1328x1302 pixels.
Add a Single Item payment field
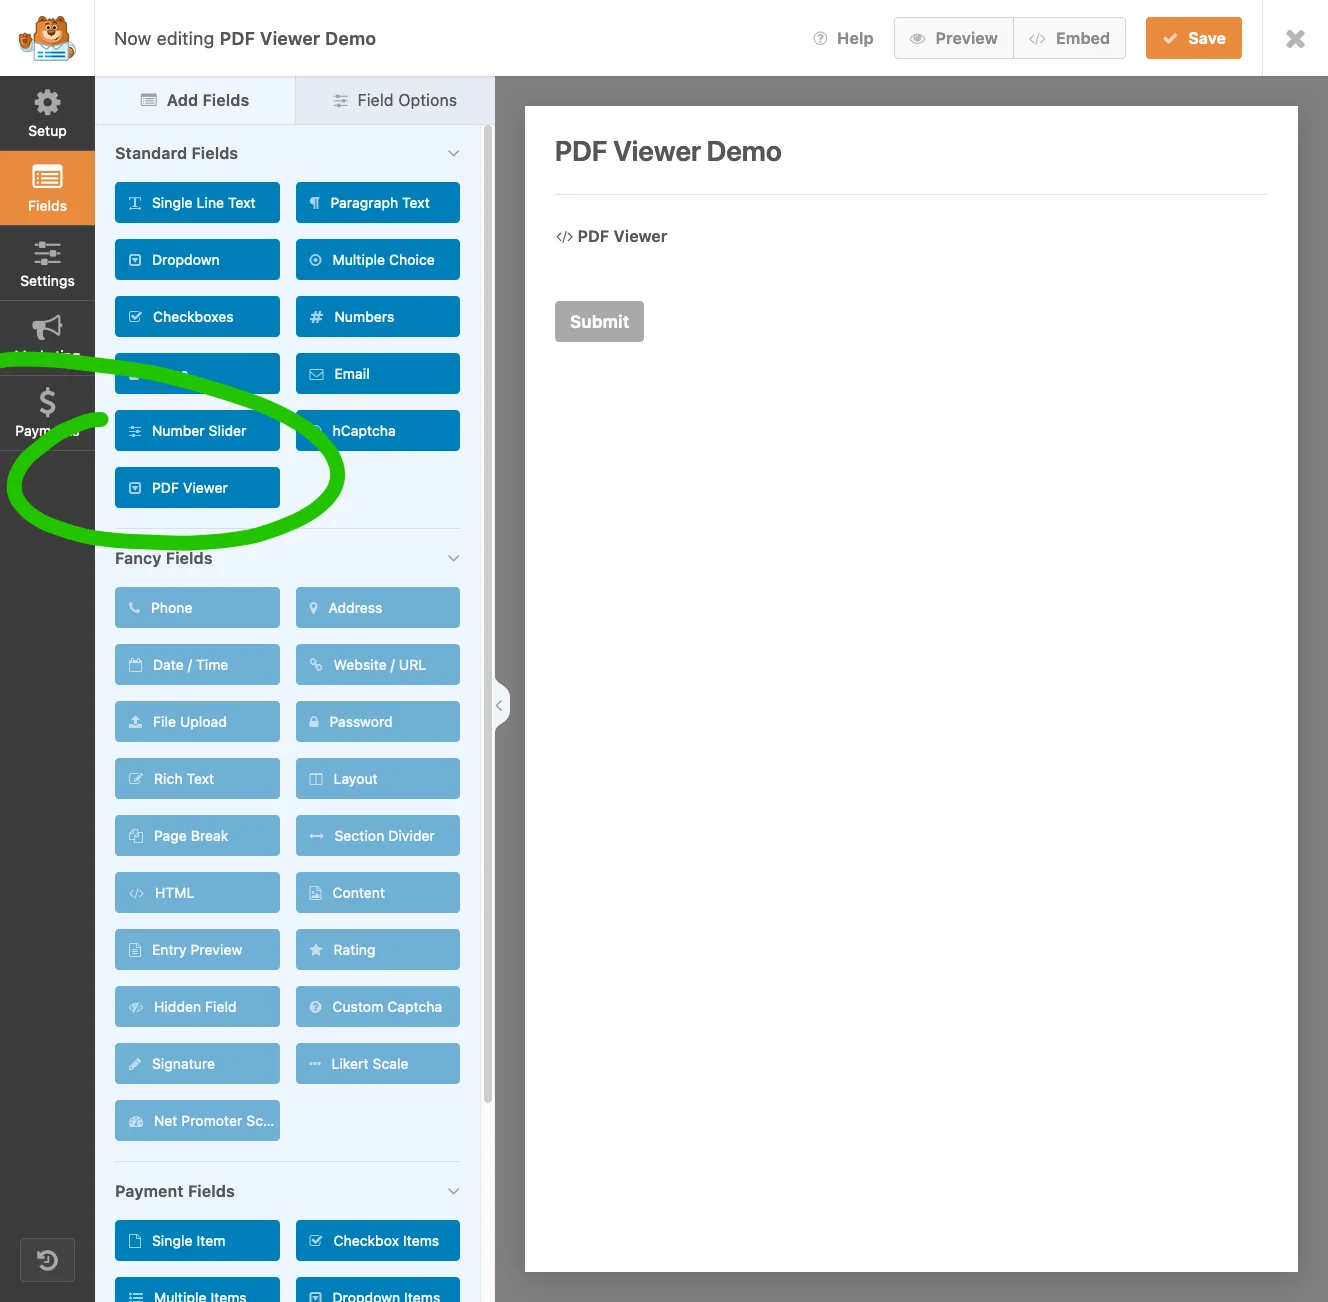(x=197, y=1241)
